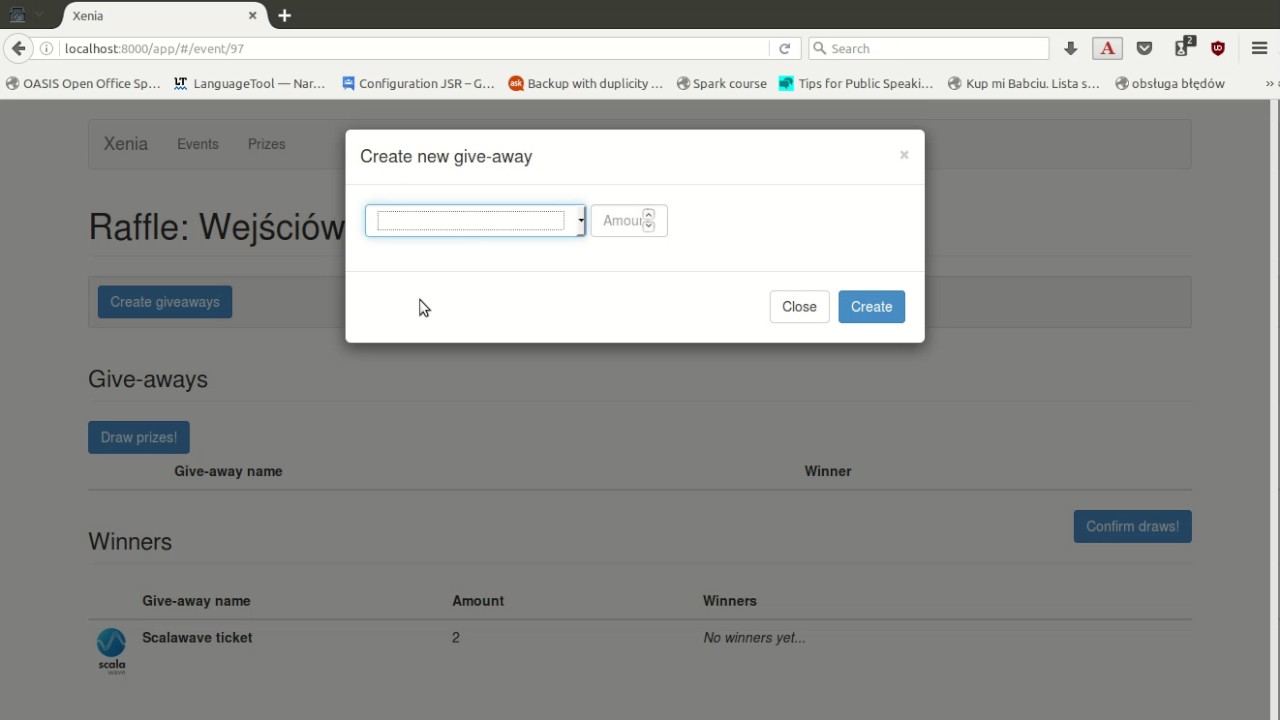1280x720 pixels.
Task: Click the Give-aways section heading
Action: [x=148, y=380]
